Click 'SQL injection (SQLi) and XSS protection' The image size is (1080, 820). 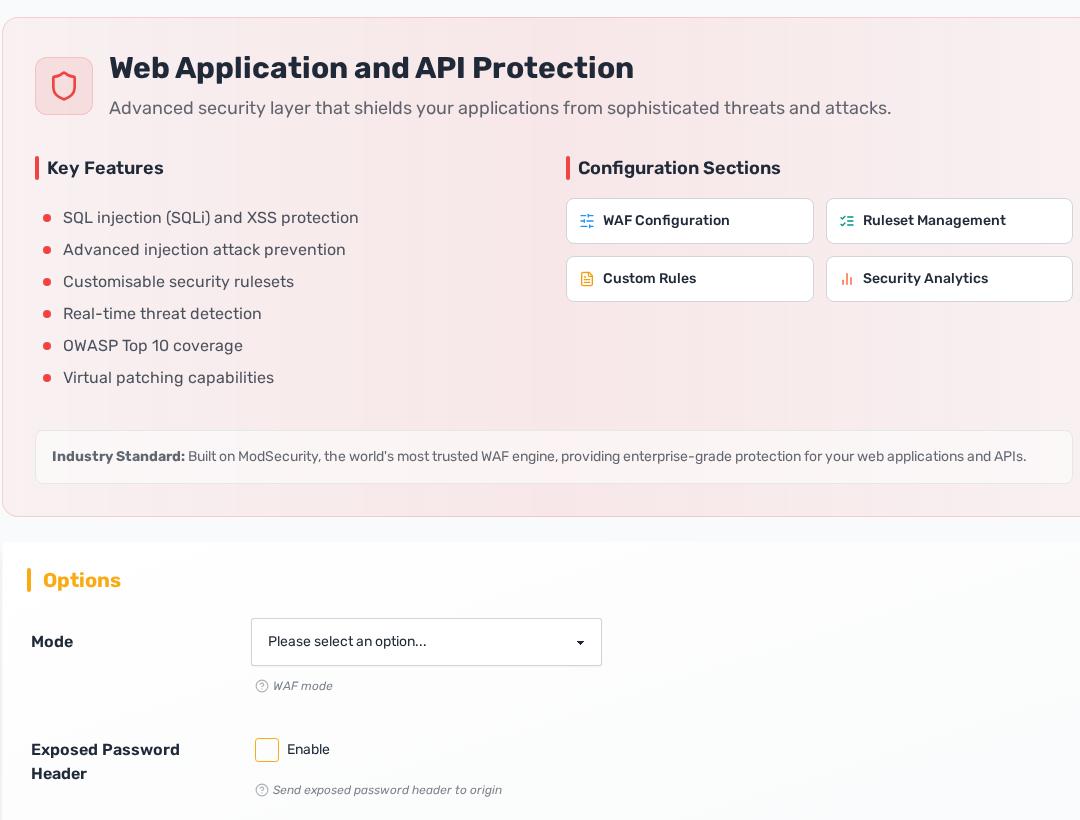point(211,218)
